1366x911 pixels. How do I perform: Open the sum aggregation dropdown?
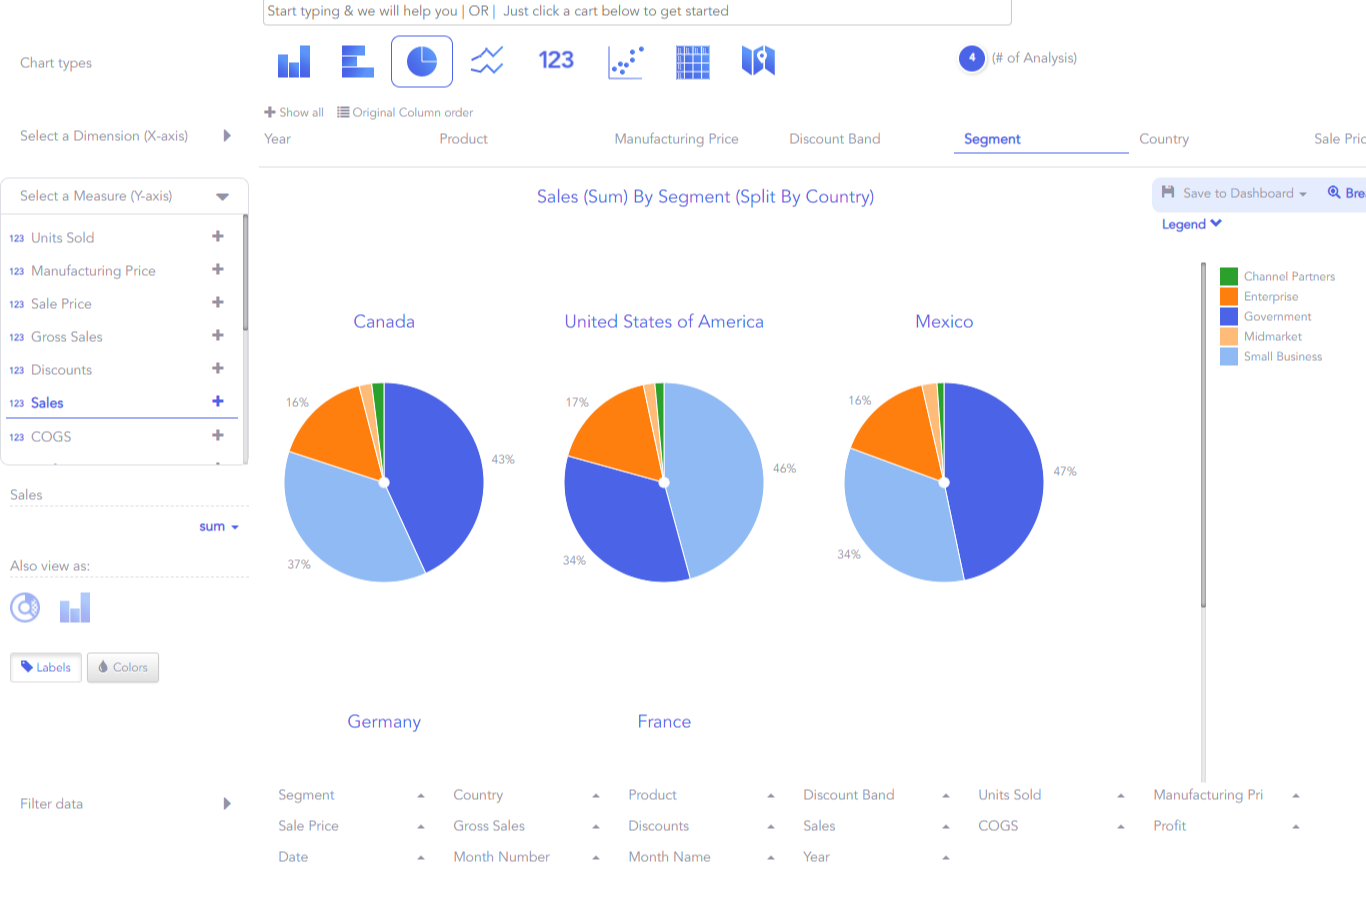219,526
